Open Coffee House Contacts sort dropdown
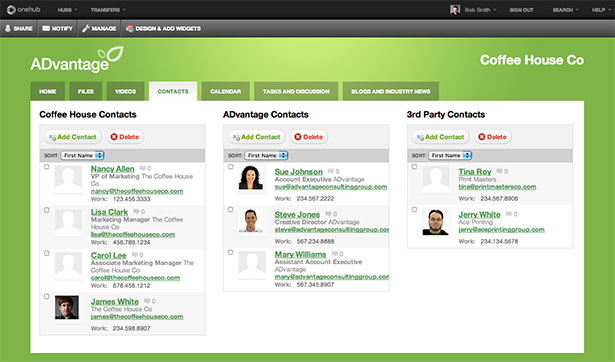This screenshot has width=615, height=362. pos(82,155)
